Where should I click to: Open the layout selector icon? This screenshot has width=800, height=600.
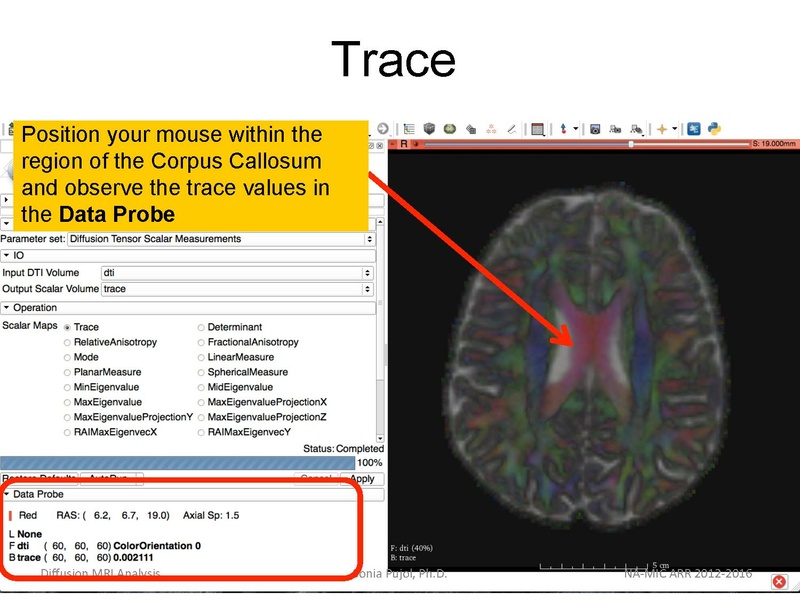[x=538, y=129]
